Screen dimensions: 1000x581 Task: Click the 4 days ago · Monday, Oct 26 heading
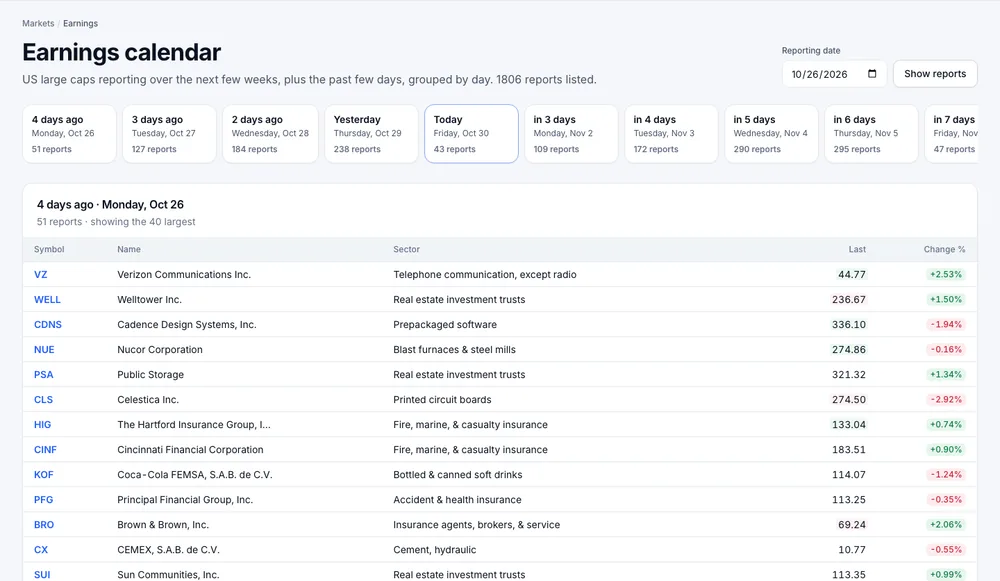[x=110, y=205]
